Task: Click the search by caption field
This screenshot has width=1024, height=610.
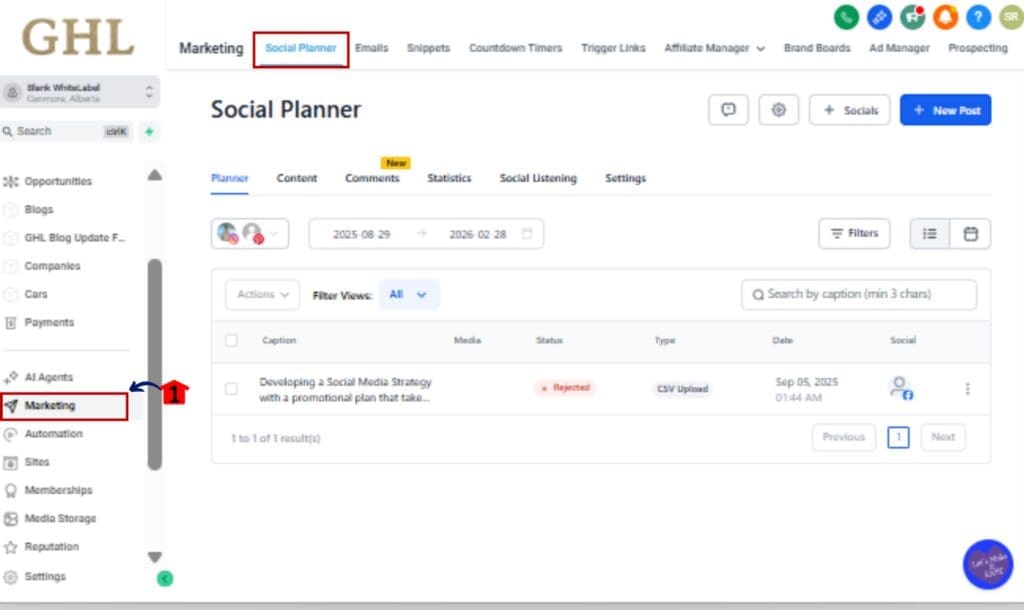Action: (x=860, y=294)
